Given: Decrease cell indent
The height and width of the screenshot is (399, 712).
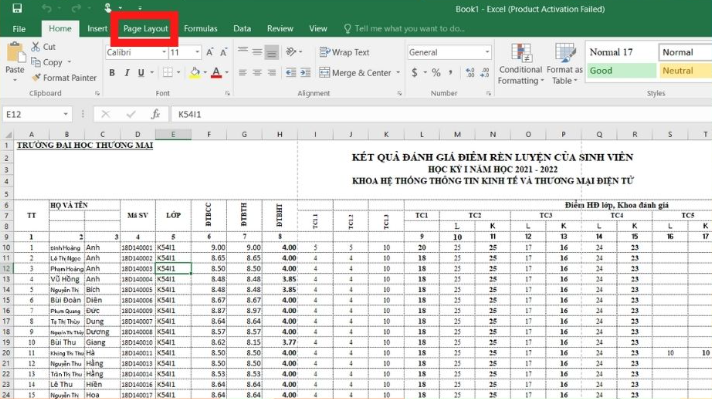Looking at the screenshot, I should coord(291,72).
